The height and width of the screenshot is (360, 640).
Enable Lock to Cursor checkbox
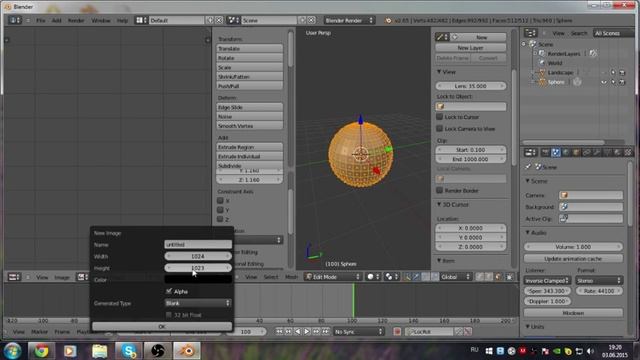tap(440, 117)
